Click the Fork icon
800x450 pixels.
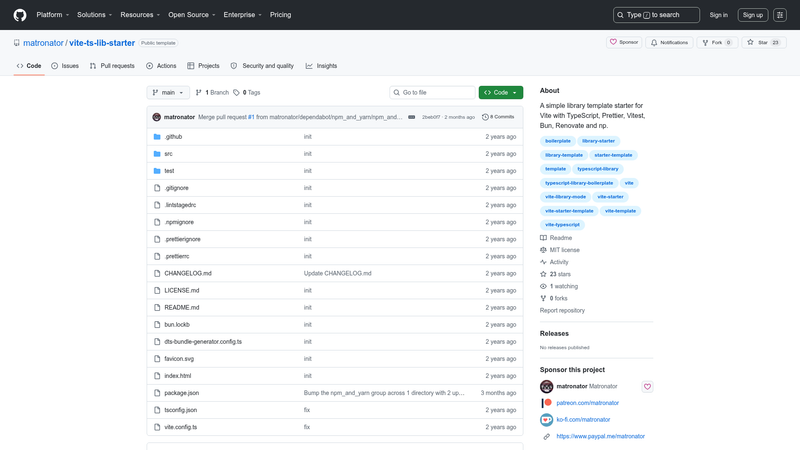705,43
